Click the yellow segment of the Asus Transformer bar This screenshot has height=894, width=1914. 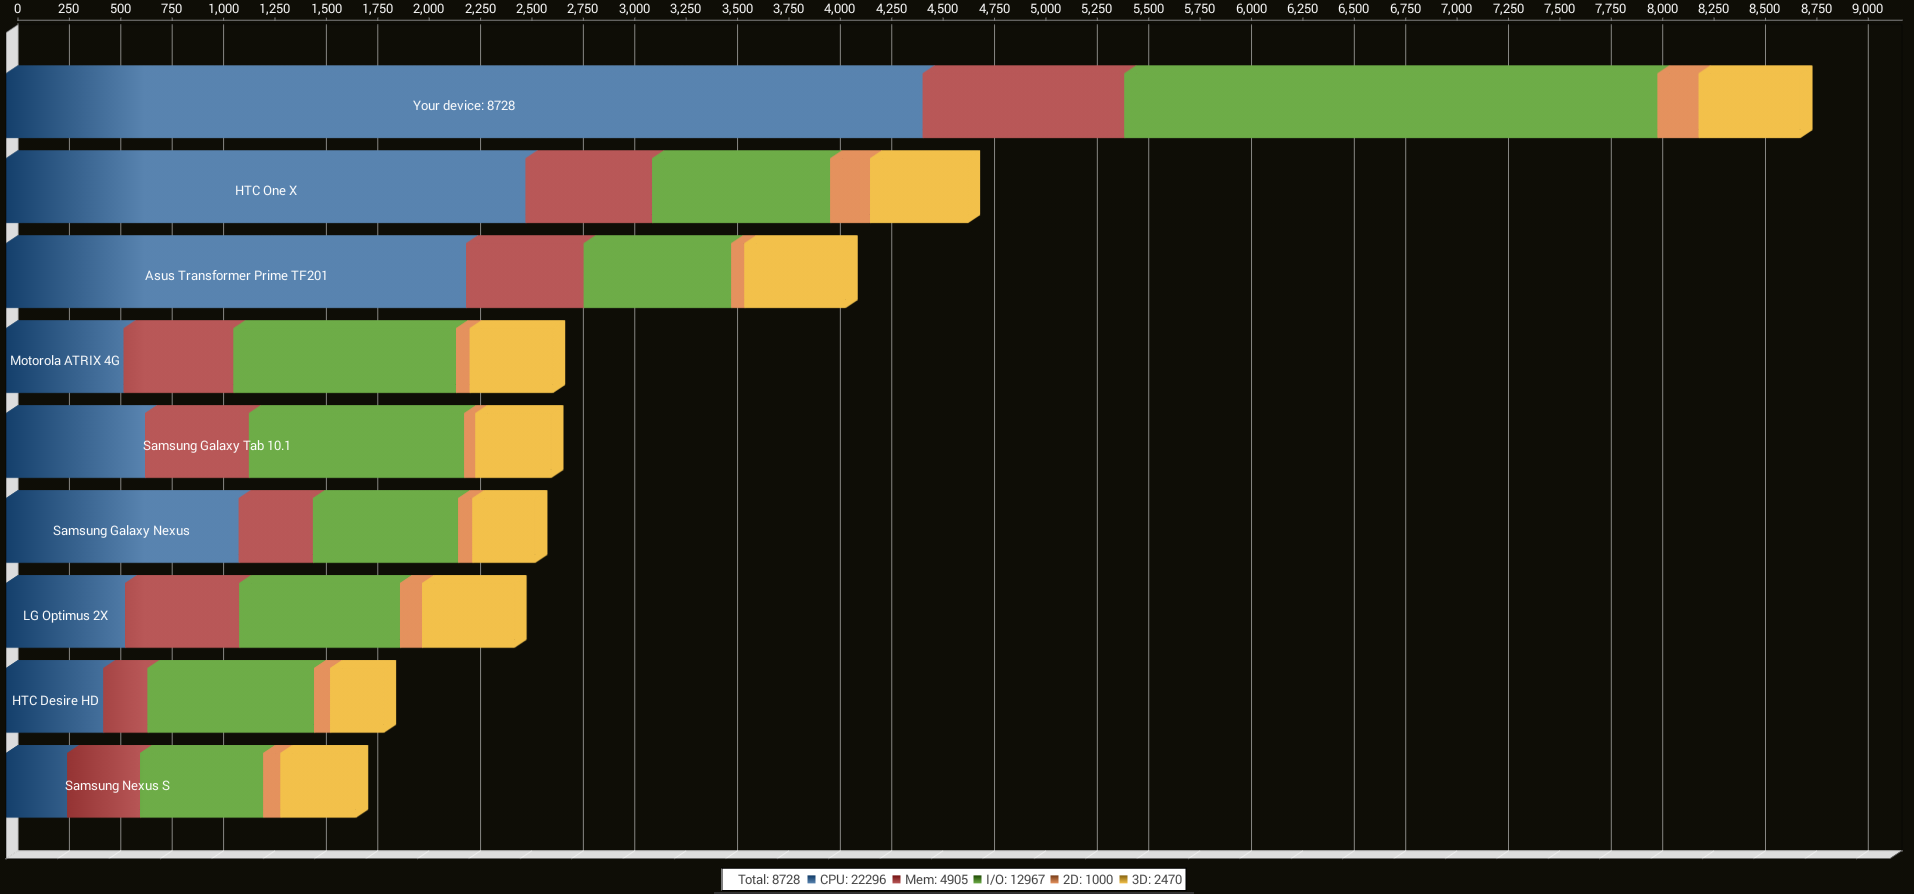click(x=800, y=272)
